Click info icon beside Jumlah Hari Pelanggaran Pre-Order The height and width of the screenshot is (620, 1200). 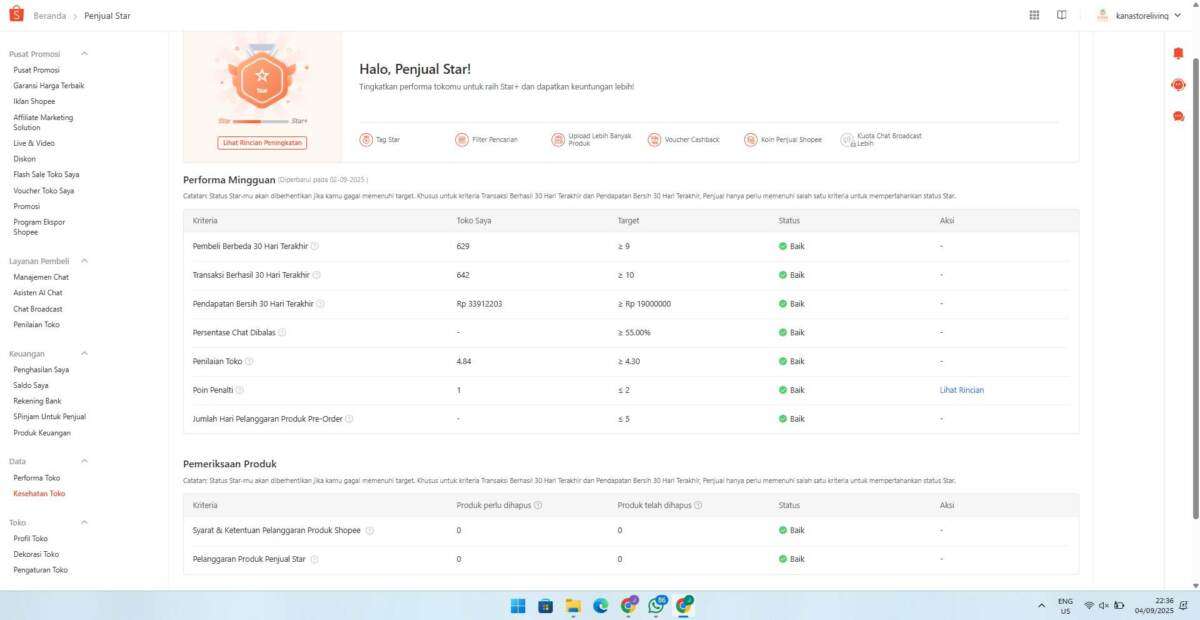[x=349, y=419]
